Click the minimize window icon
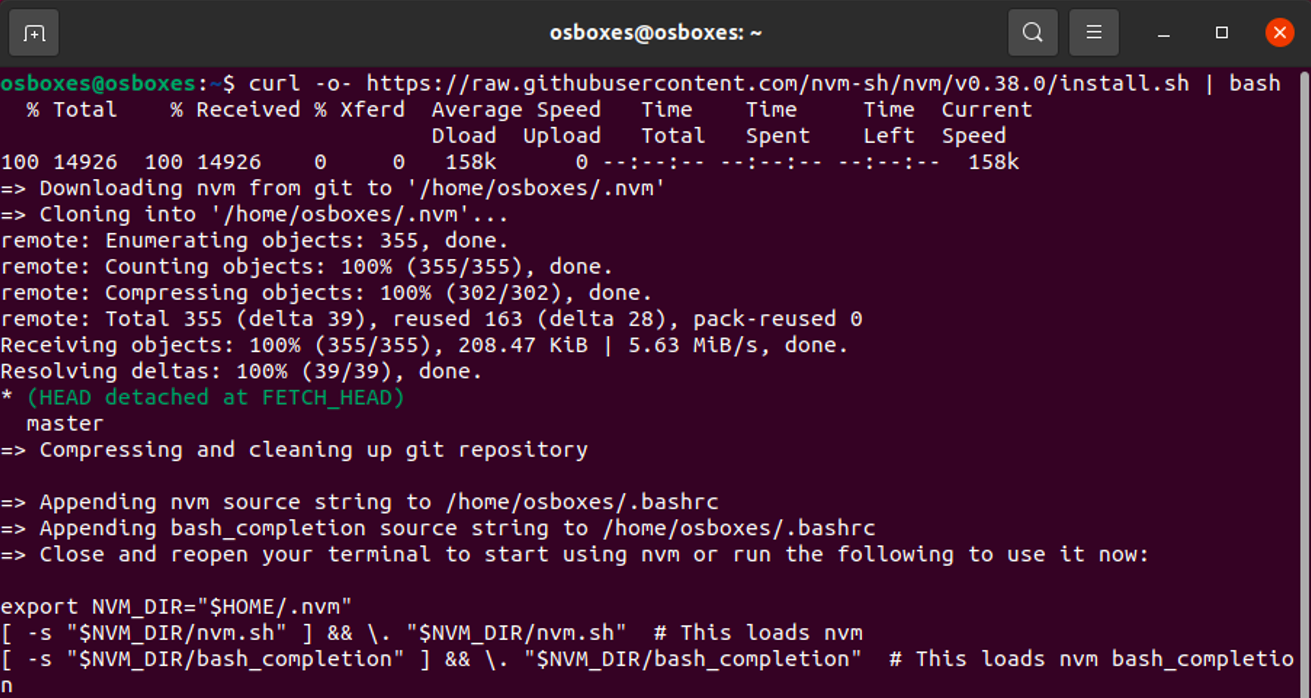This screenshot has width=1311, height=698. 1163,33
